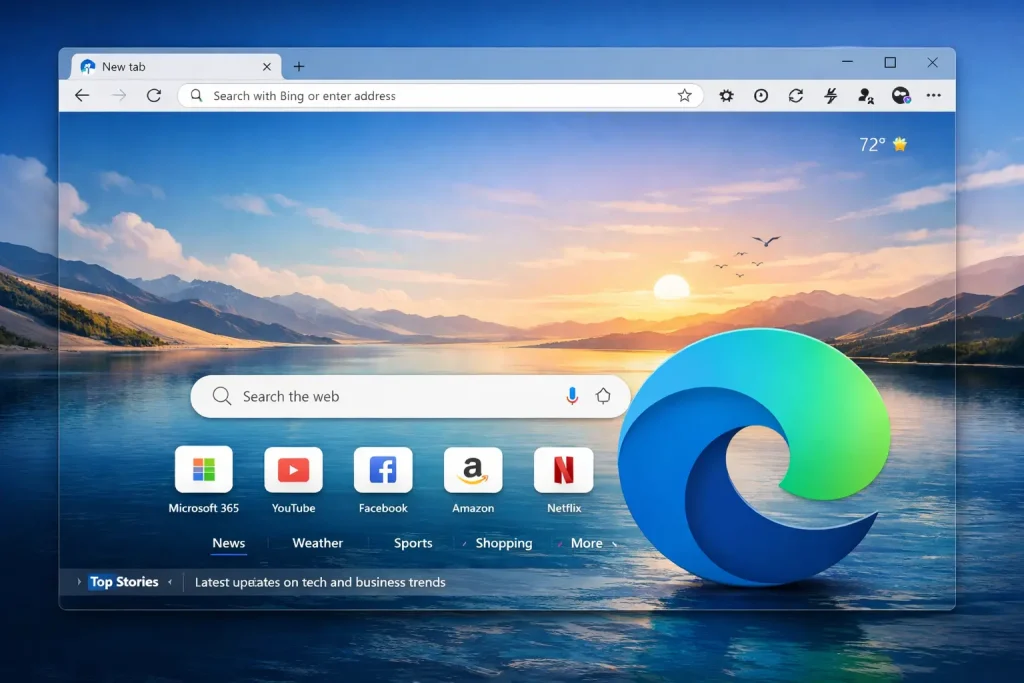Open Latest updates on tech headline
Screen dimensions: 1024x683
click(320, 582)
